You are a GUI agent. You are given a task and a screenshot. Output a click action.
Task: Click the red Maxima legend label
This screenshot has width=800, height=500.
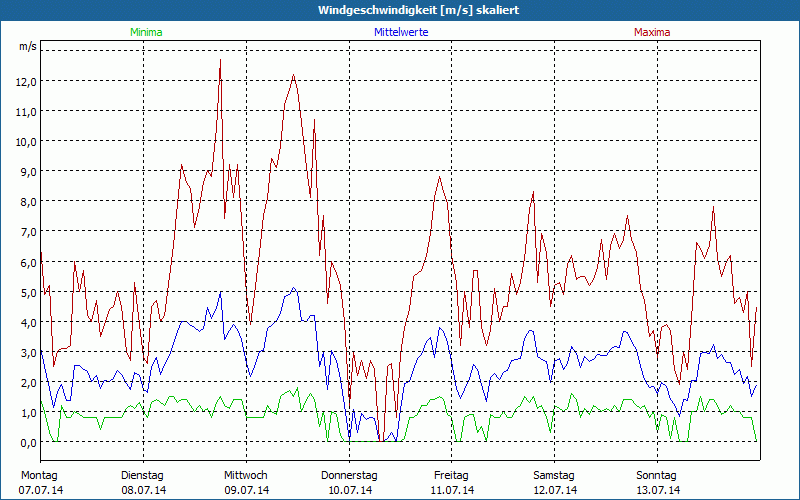[x=652, y=32]
